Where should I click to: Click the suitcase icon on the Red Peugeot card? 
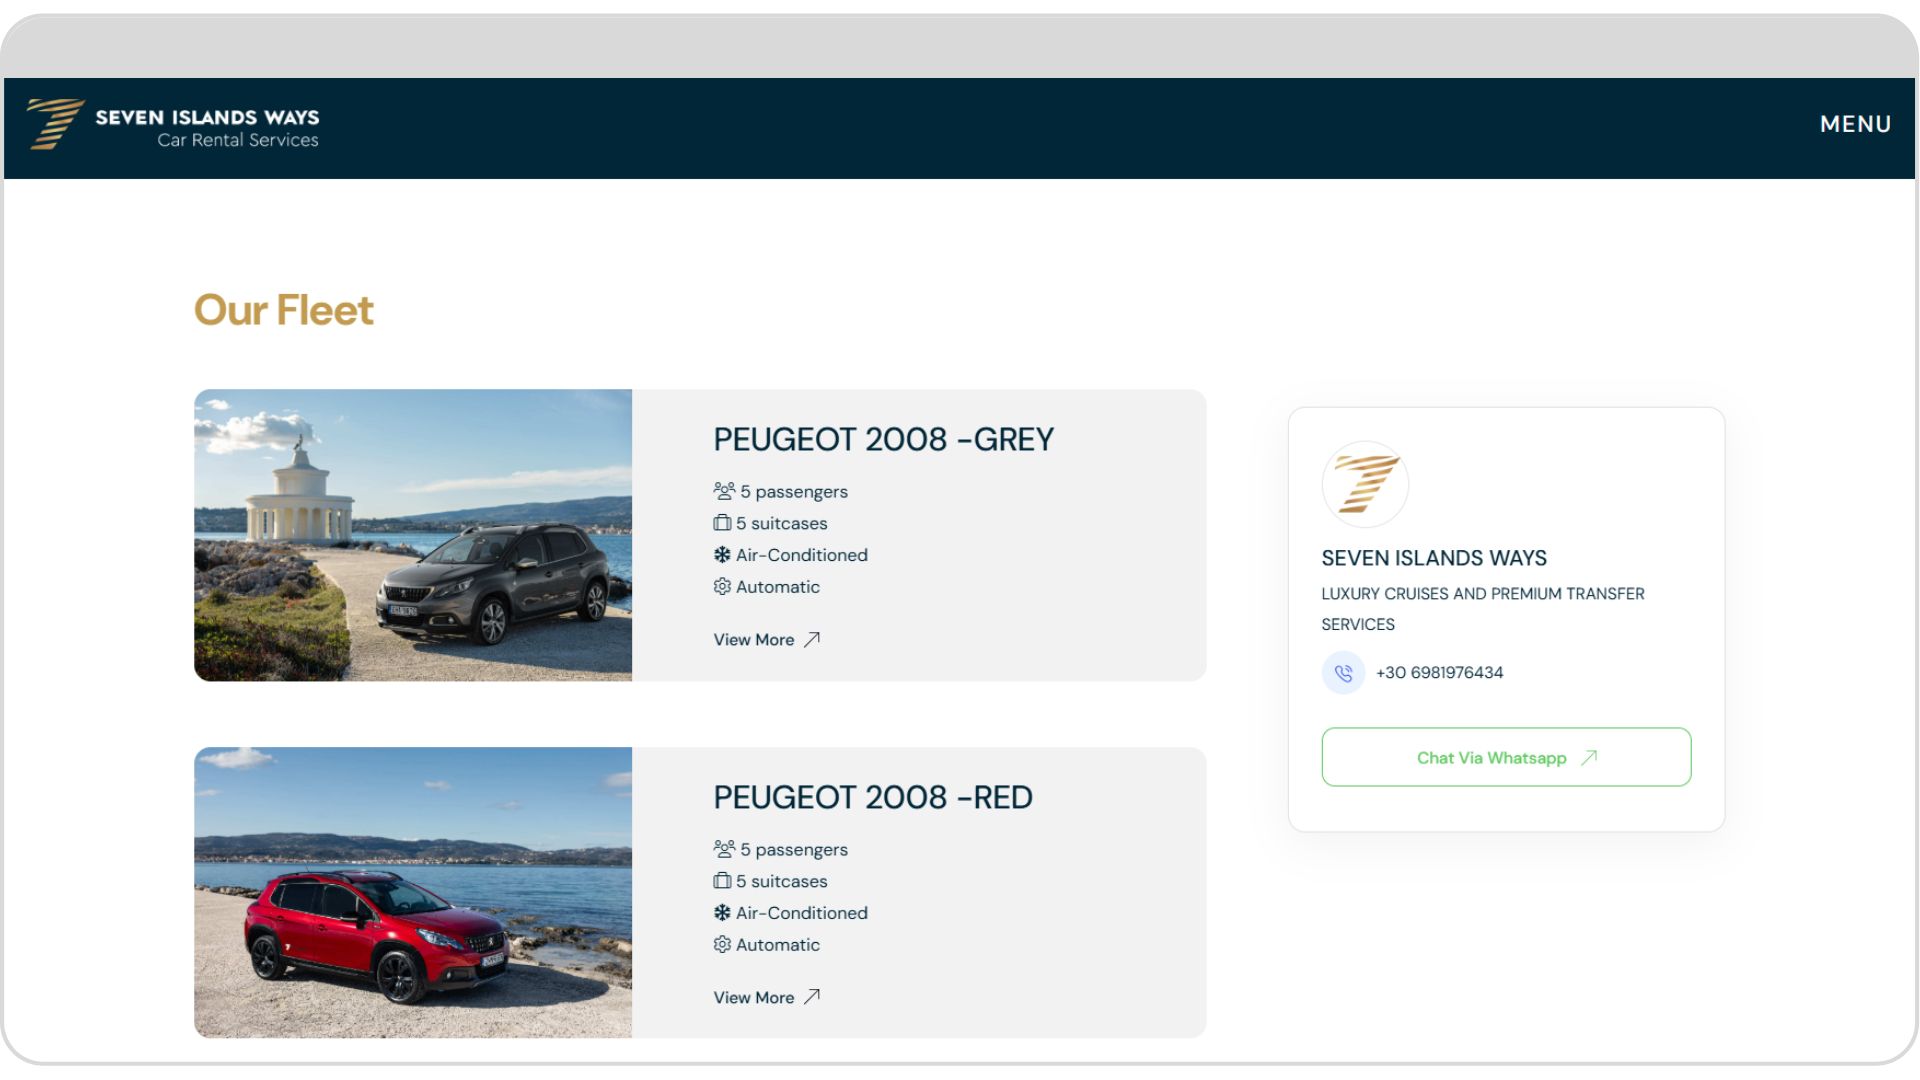click(722, 881)
